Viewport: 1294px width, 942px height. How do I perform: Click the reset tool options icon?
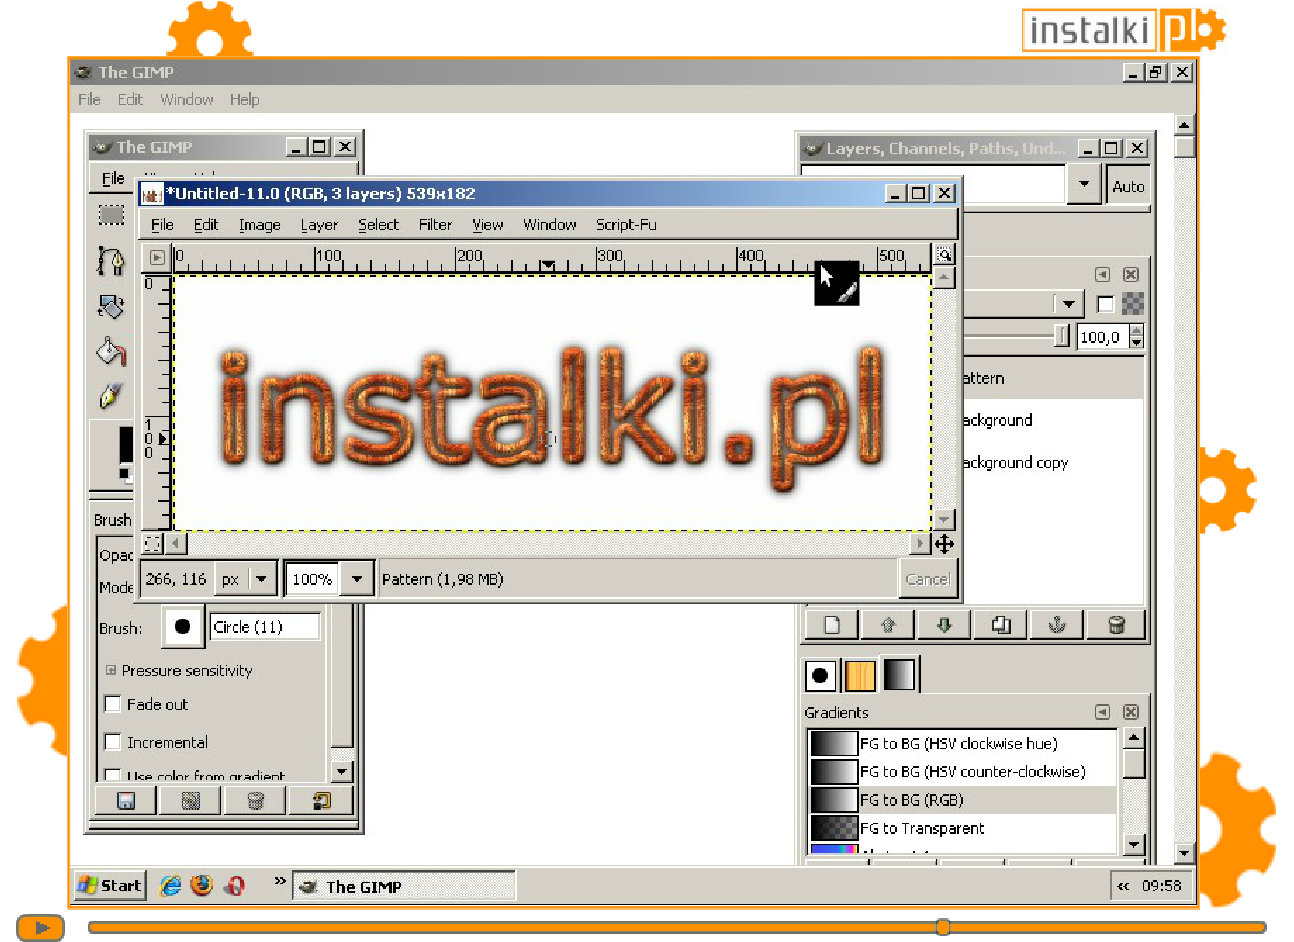click(x=321, y=800)
